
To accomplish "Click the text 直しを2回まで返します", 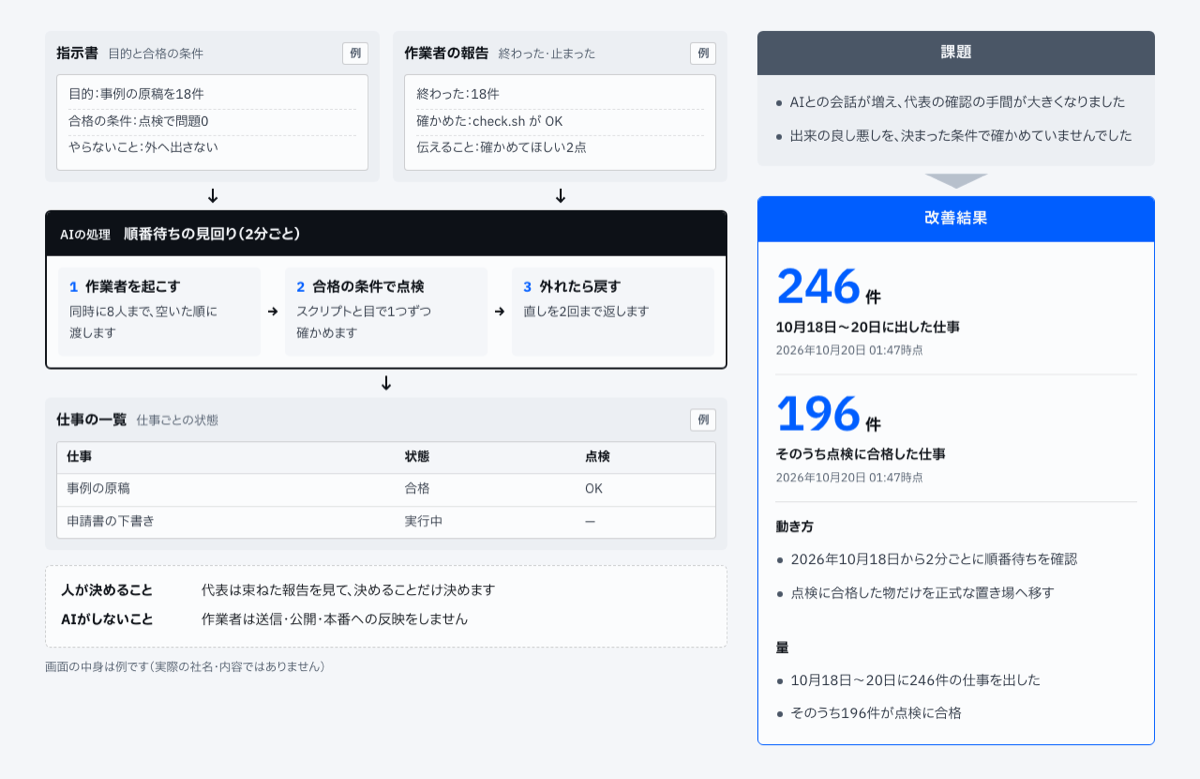I will (x=586, y=312).
